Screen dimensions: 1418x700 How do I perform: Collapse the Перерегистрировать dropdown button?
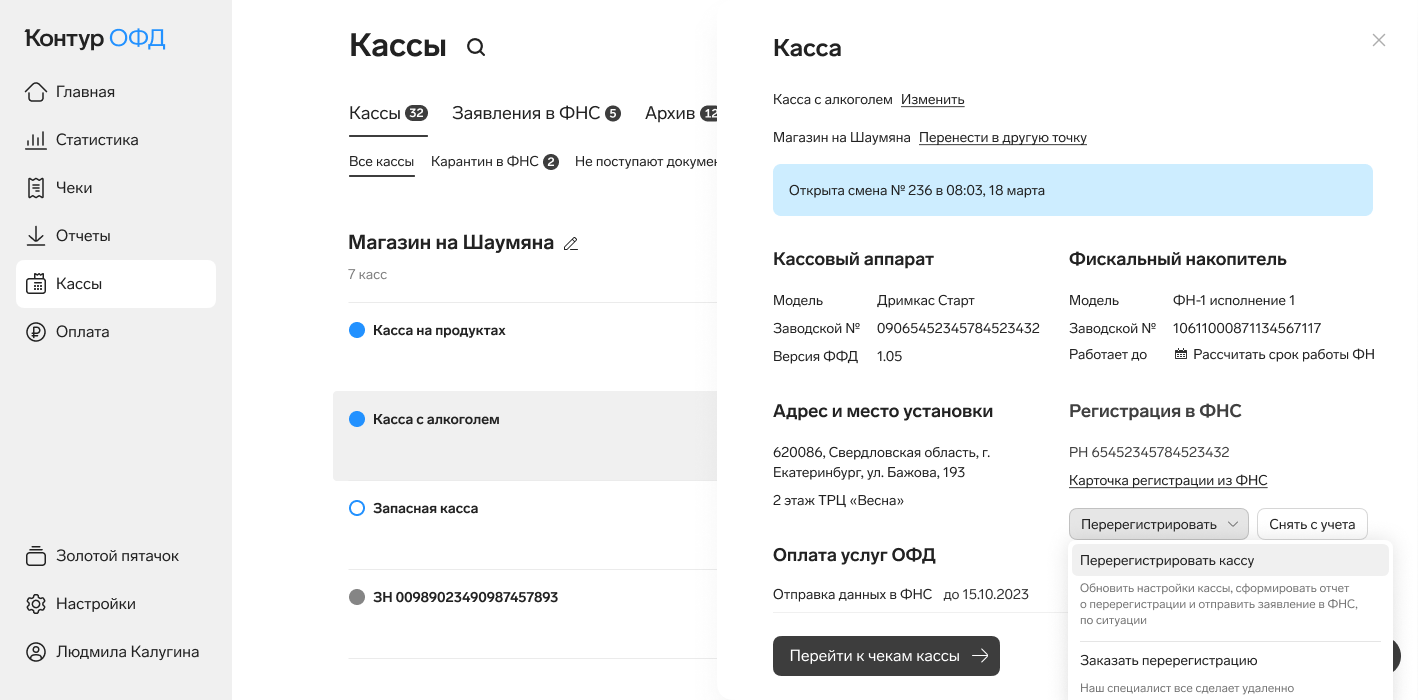point(1159,525)
